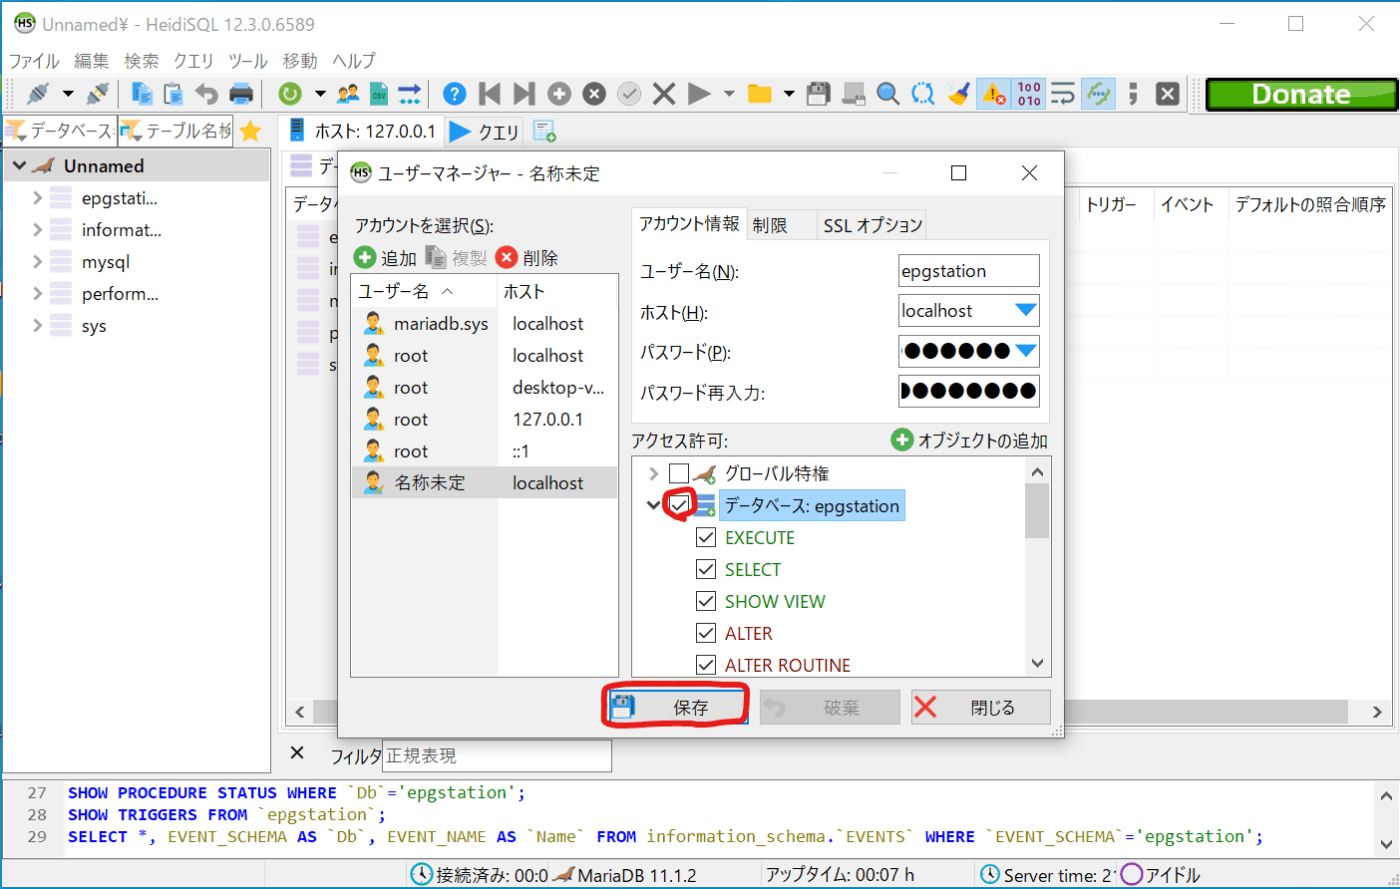Click the printer icon
This screenshot has width=1400, height=889.
(x=242, y=94)
